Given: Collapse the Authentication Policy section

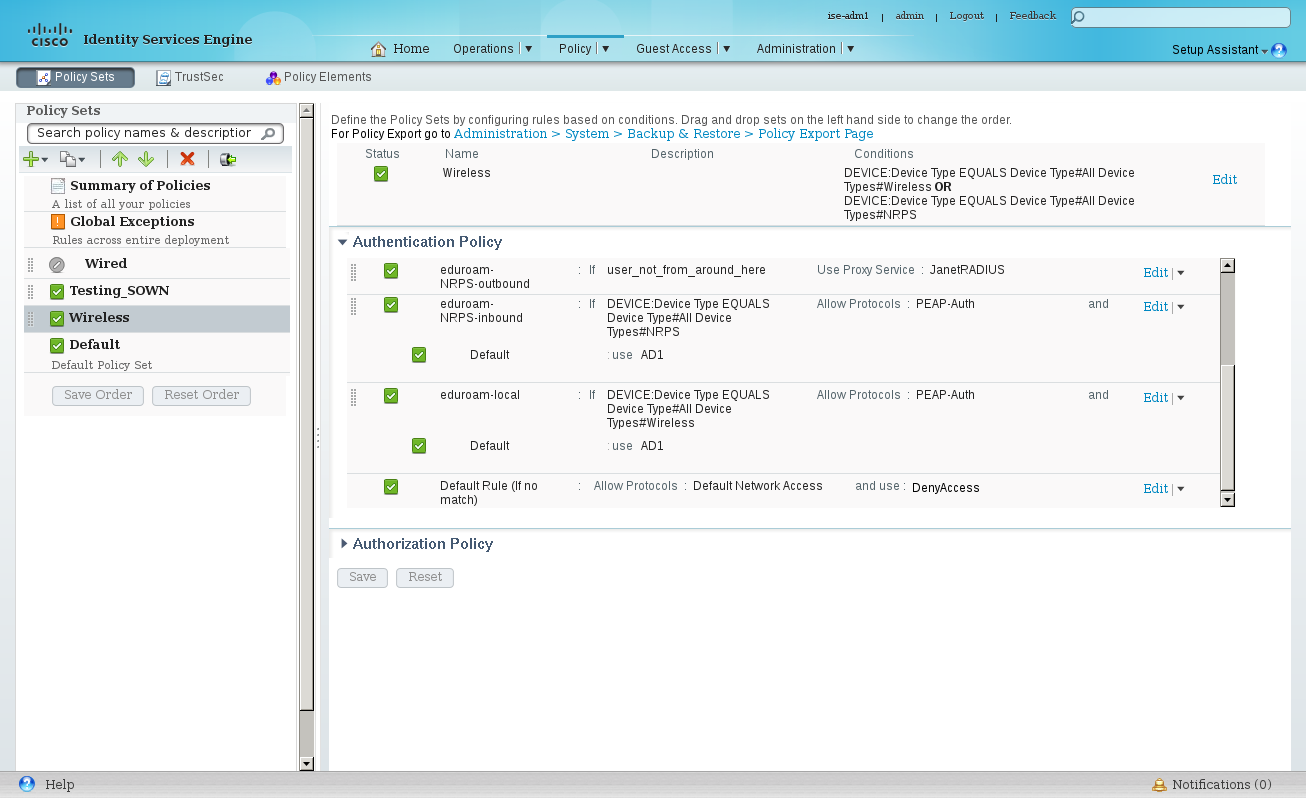Looking at the screenshot, I should point(343,242).
